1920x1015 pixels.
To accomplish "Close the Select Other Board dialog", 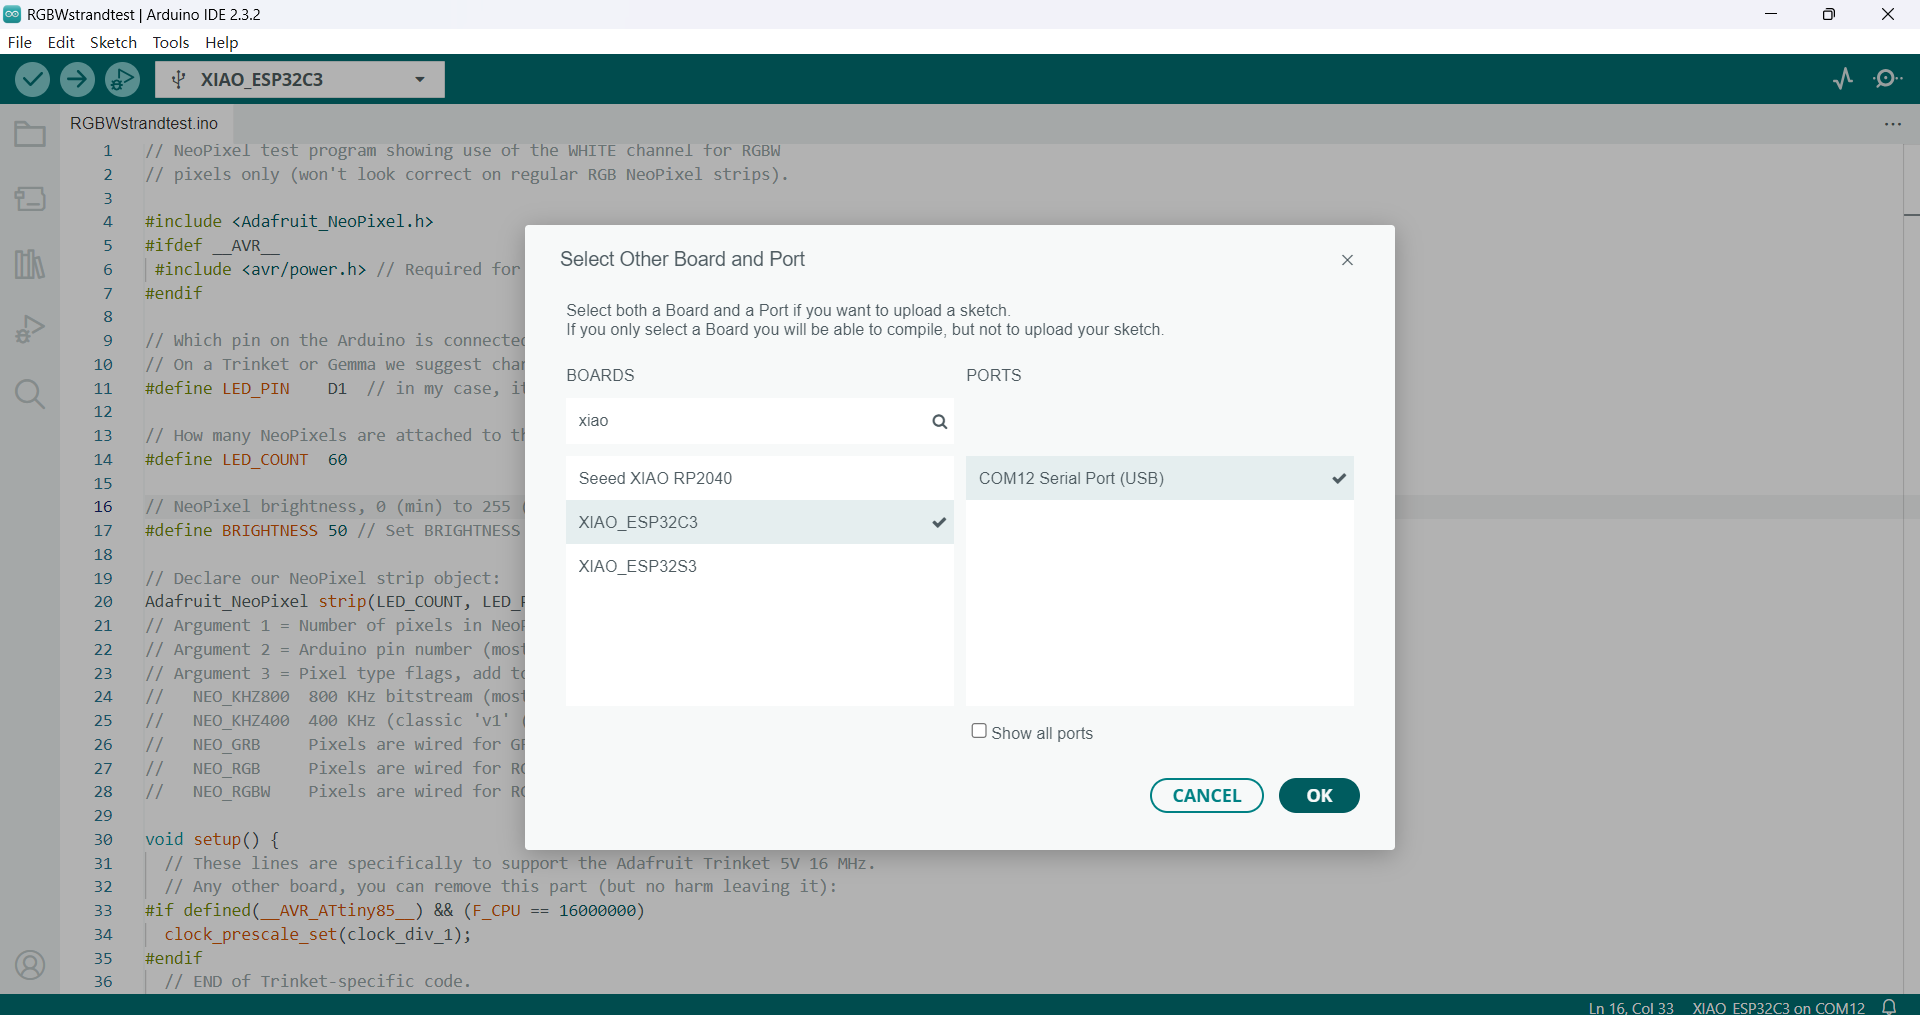I will pos(1347,260).
